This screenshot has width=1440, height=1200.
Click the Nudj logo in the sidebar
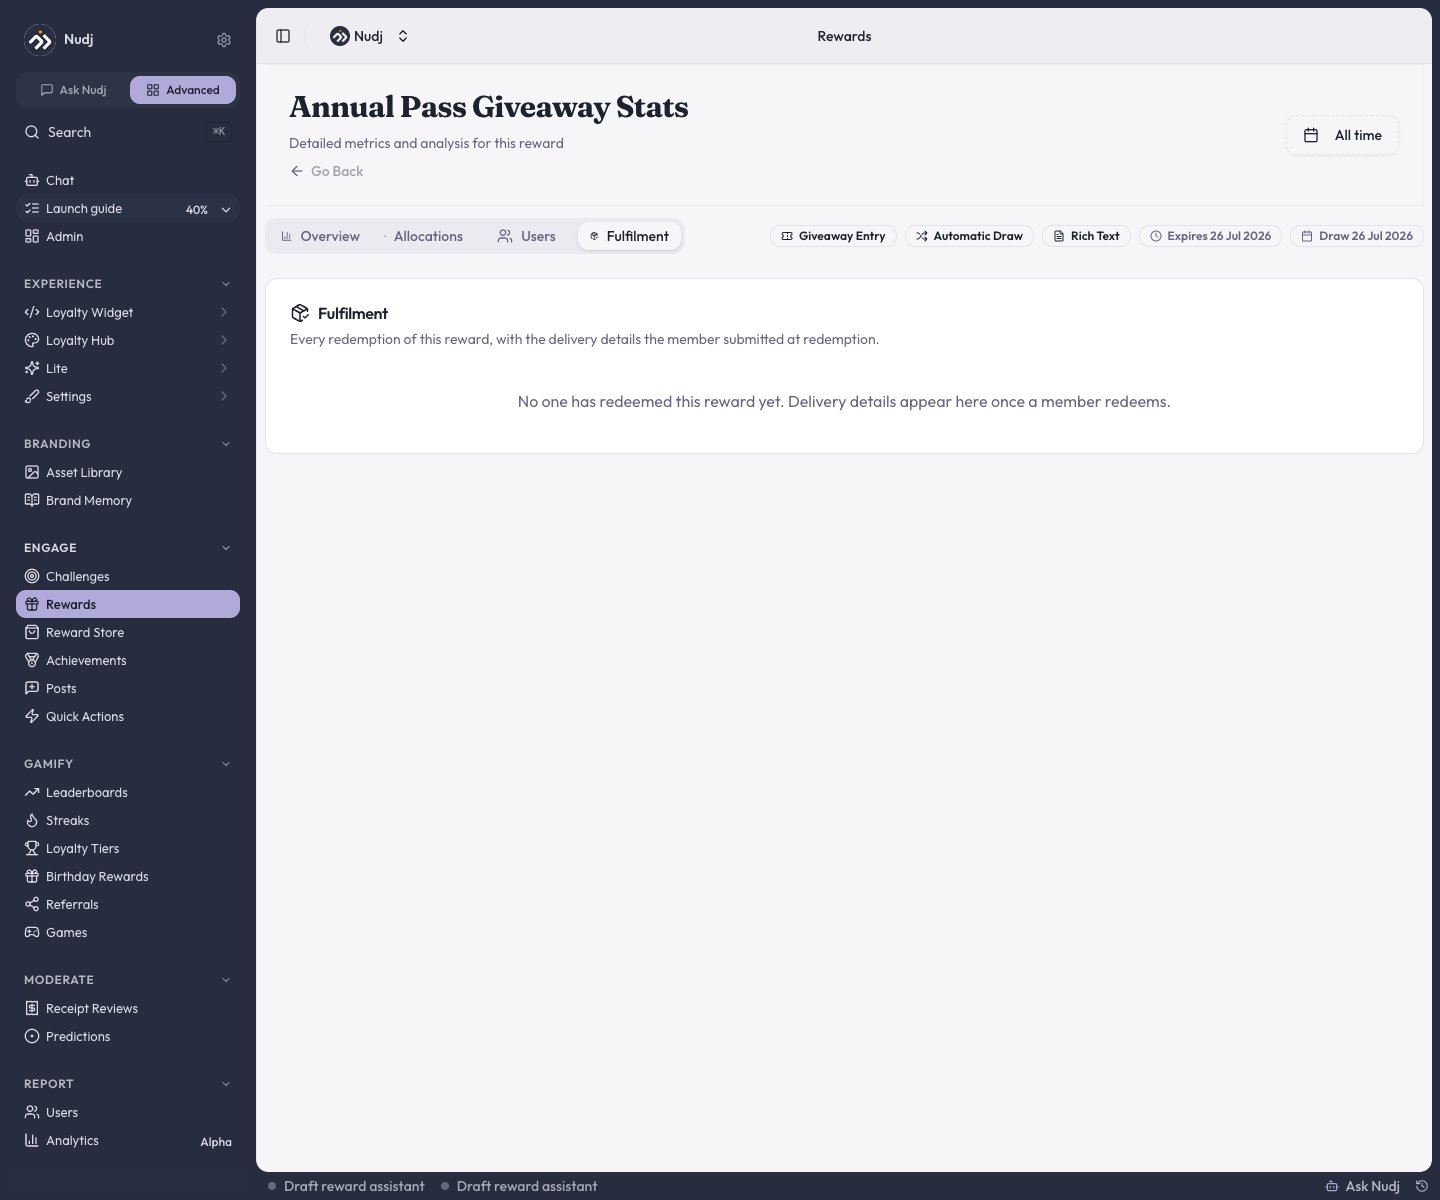[x=40, y=40]
